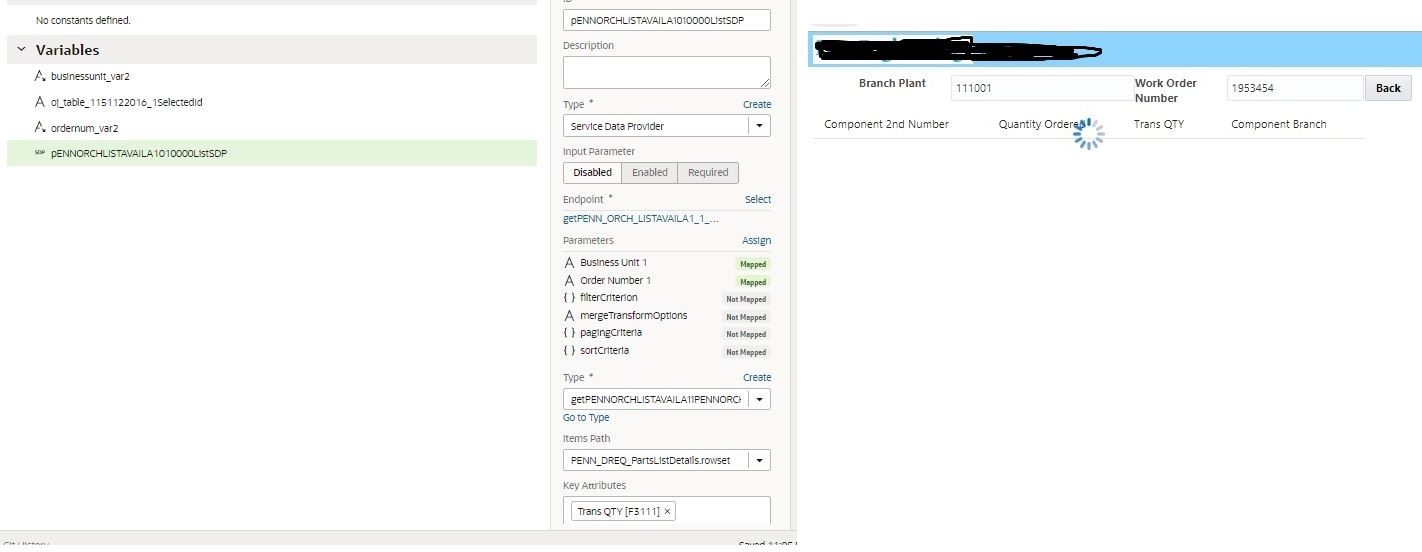Set Input Parameter to Enabled
This screenshot has height=552, width=1422.
649,172
